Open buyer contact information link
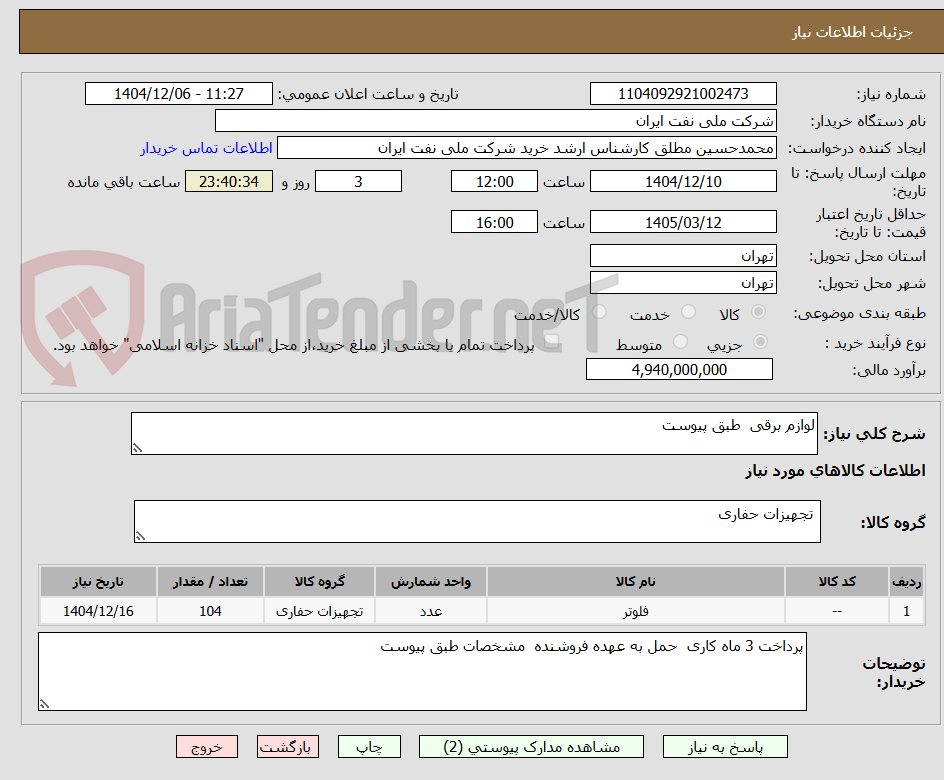Screen dimensions: 944x780 click(206, 148)
